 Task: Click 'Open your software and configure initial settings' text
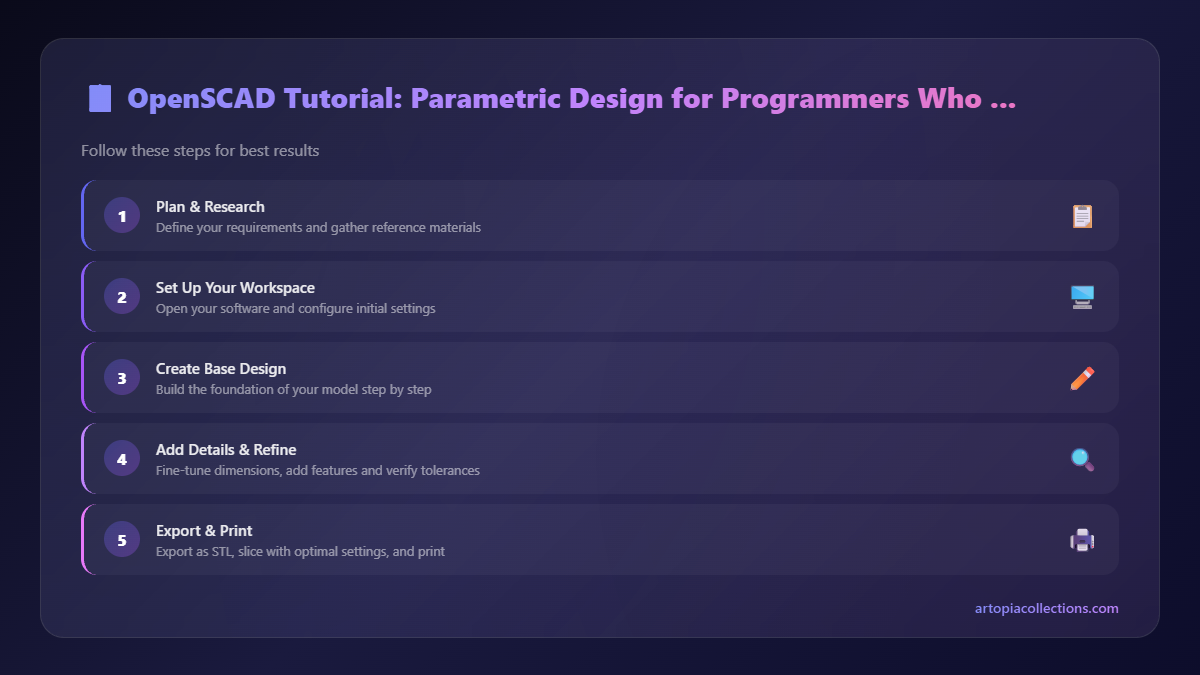point(296,309)
